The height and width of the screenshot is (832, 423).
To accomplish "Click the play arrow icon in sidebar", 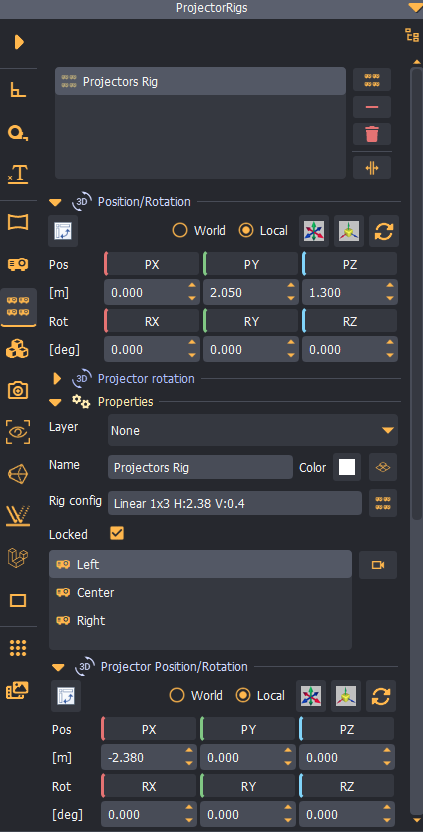I will tap(19, 42).
